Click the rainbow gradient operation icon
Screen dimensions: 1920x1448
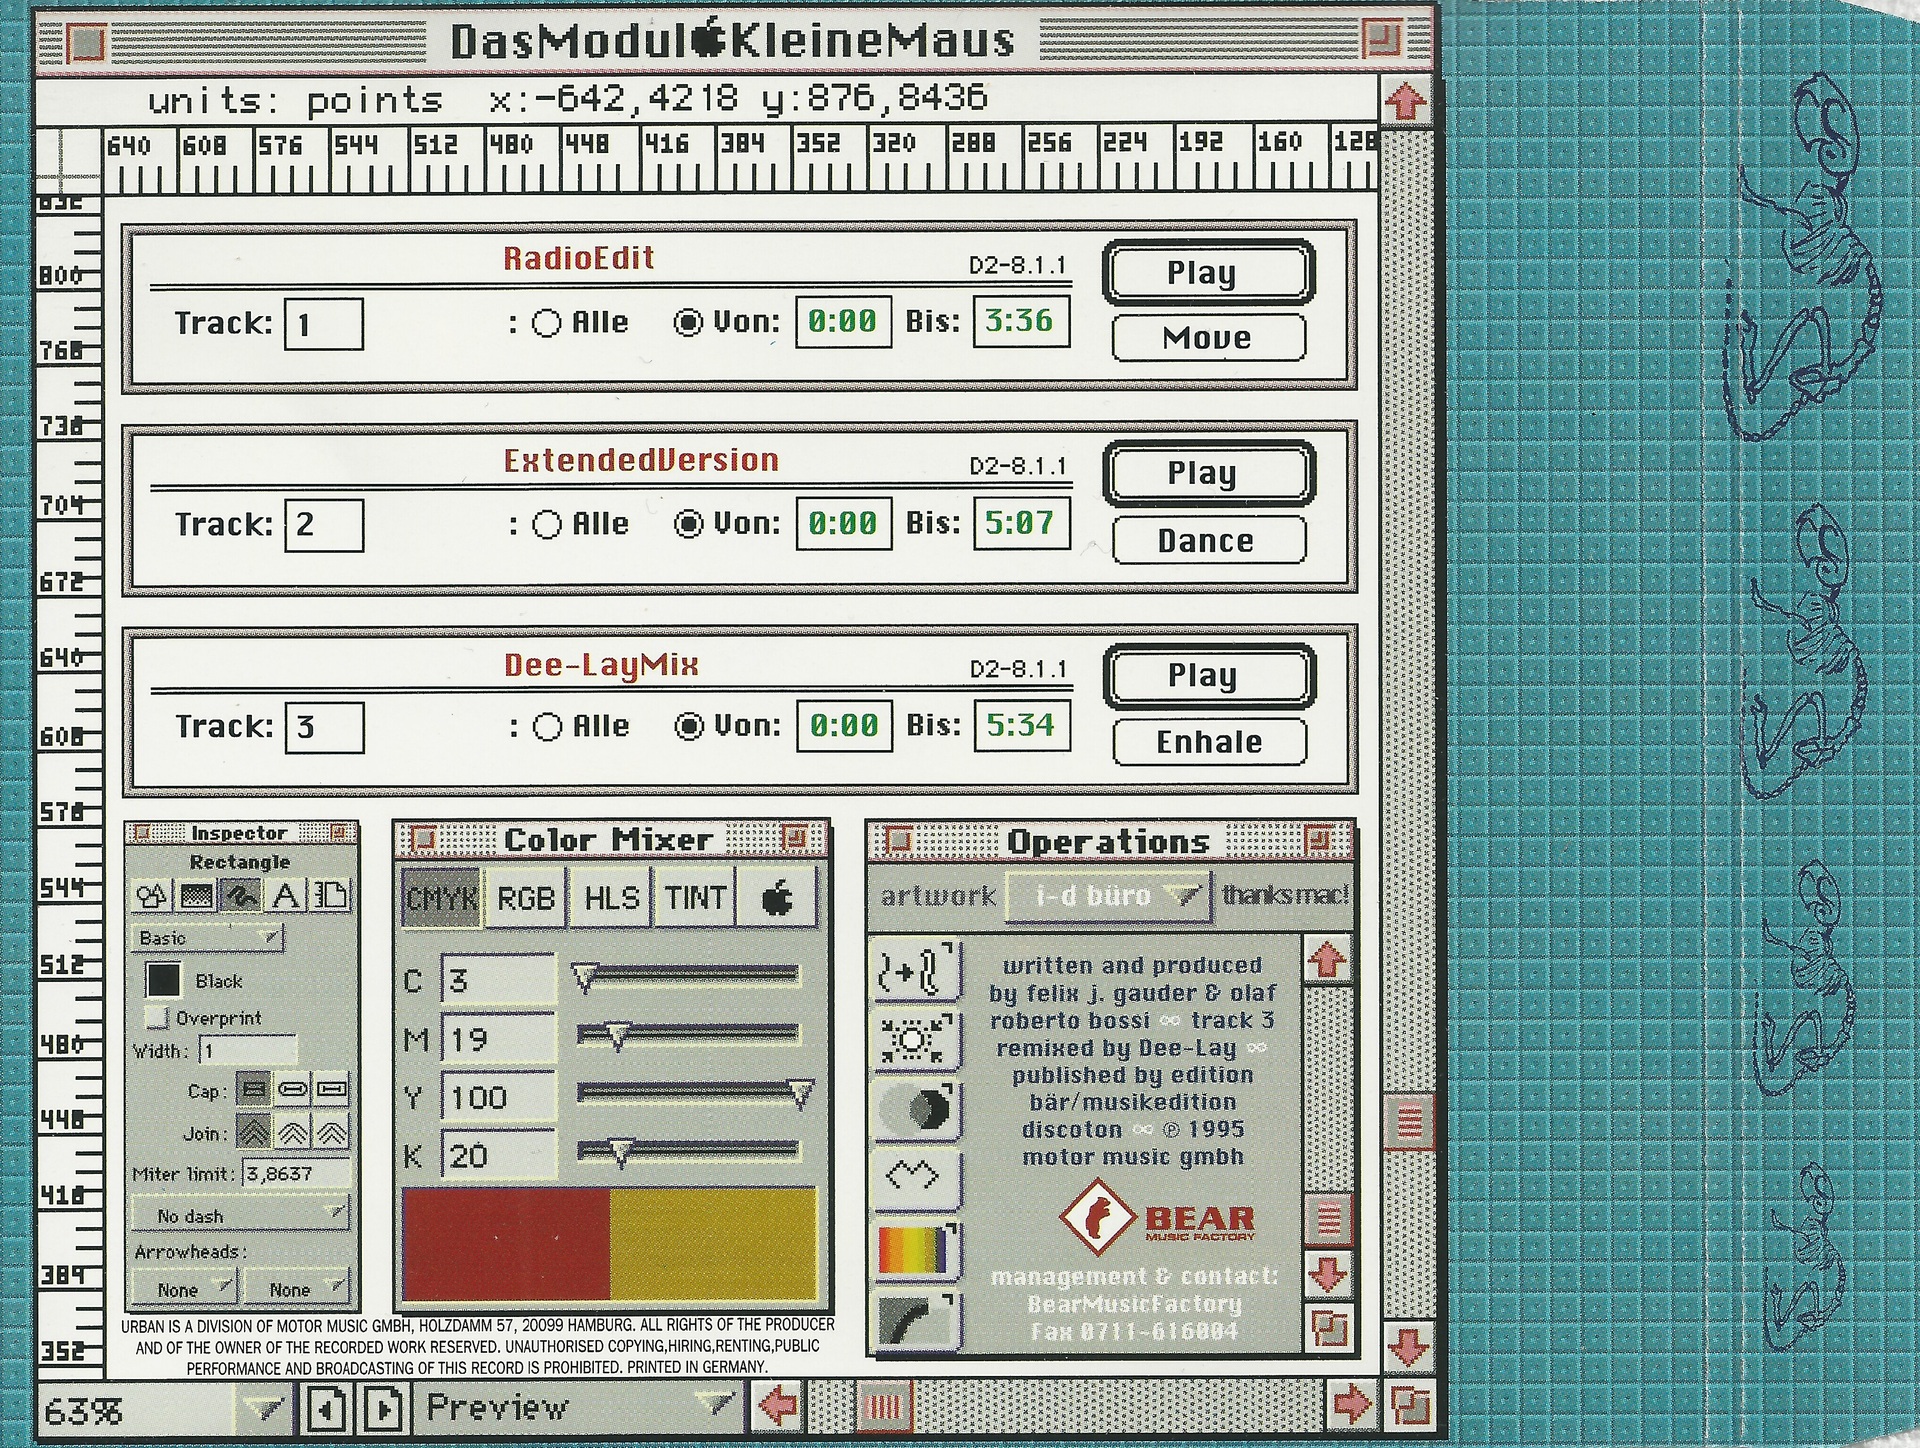tap(916, 1250)
